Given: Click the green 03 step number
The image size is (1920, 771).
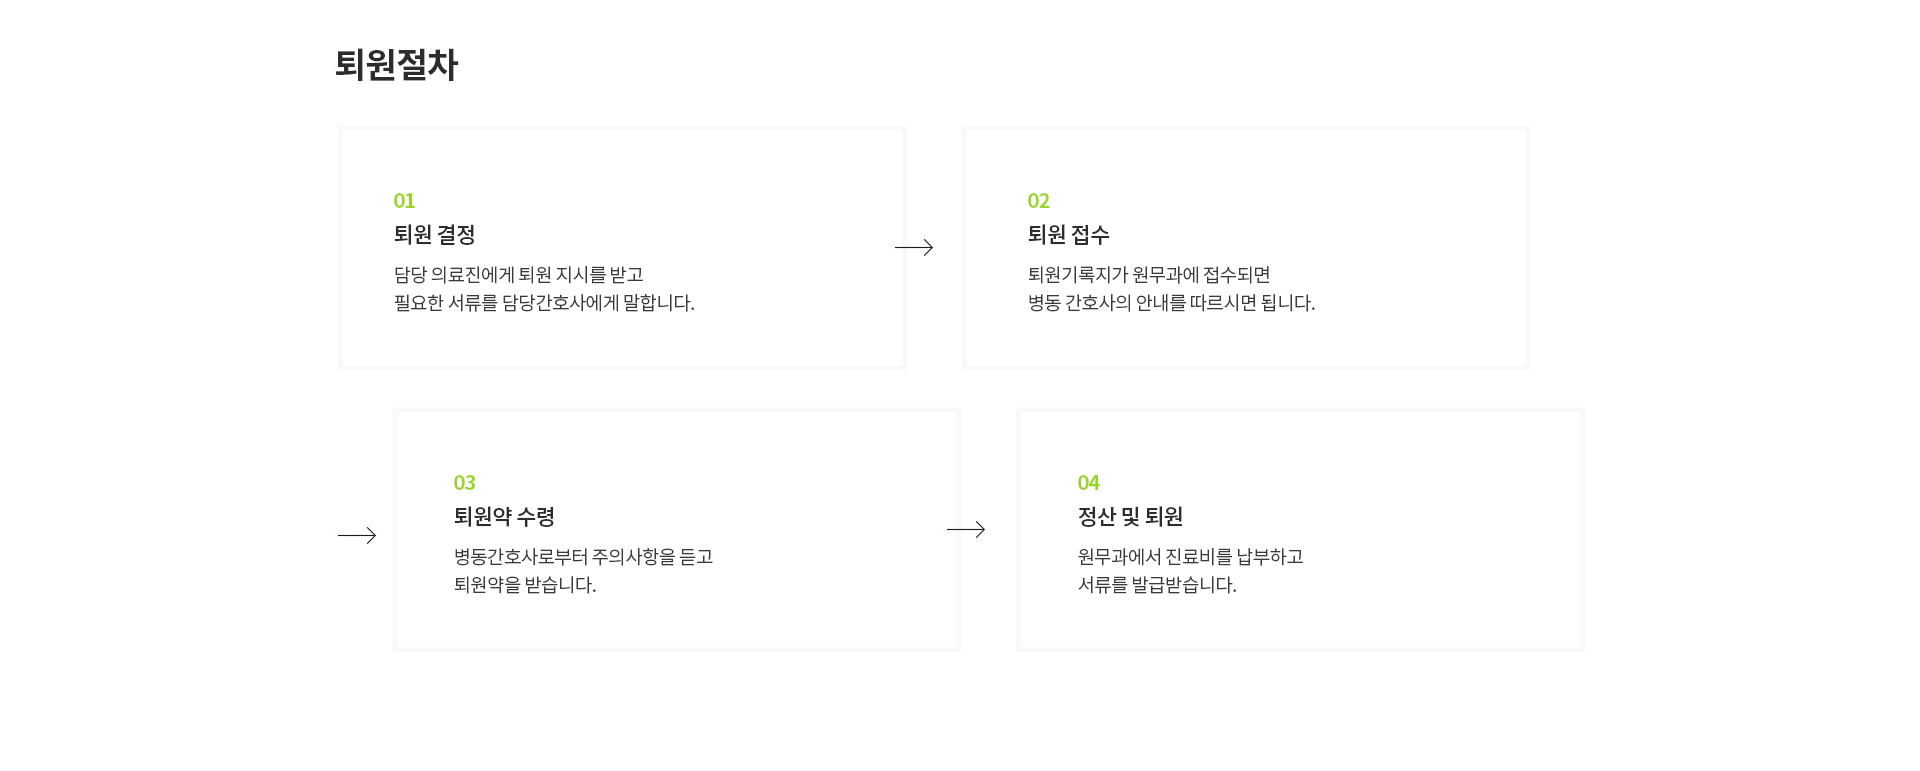Looking at the screenshot, I should point(465,483).
